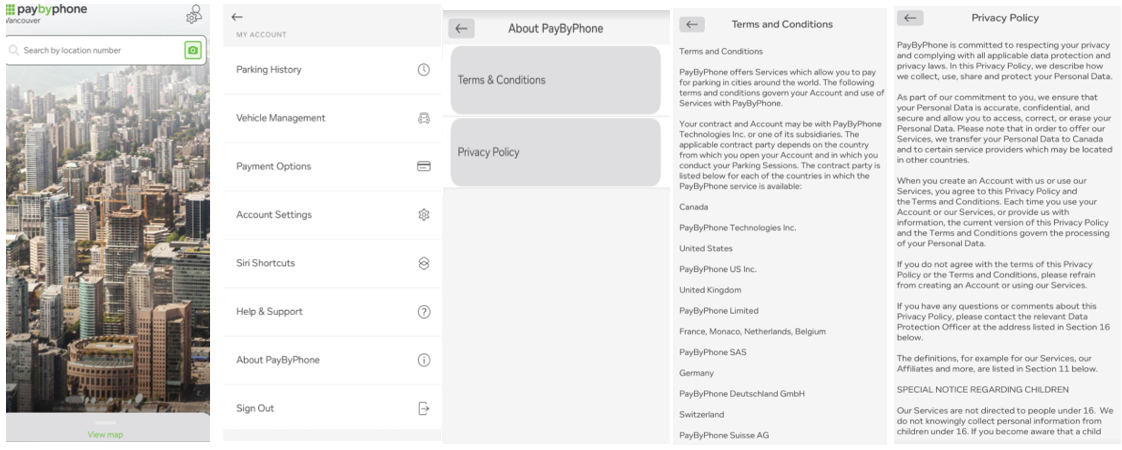Tap the Parking History clock icon
The height and width of the screenshot is (450, 1122).
[x=424, y=69]
